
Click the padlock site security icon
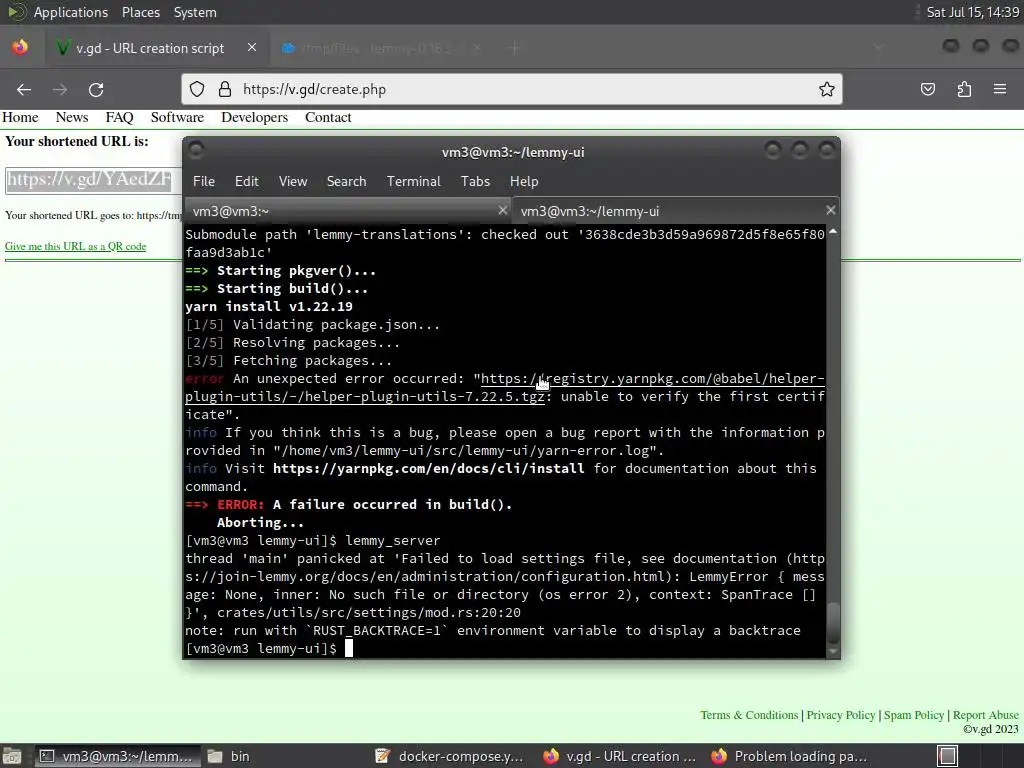tap(225, 89)
